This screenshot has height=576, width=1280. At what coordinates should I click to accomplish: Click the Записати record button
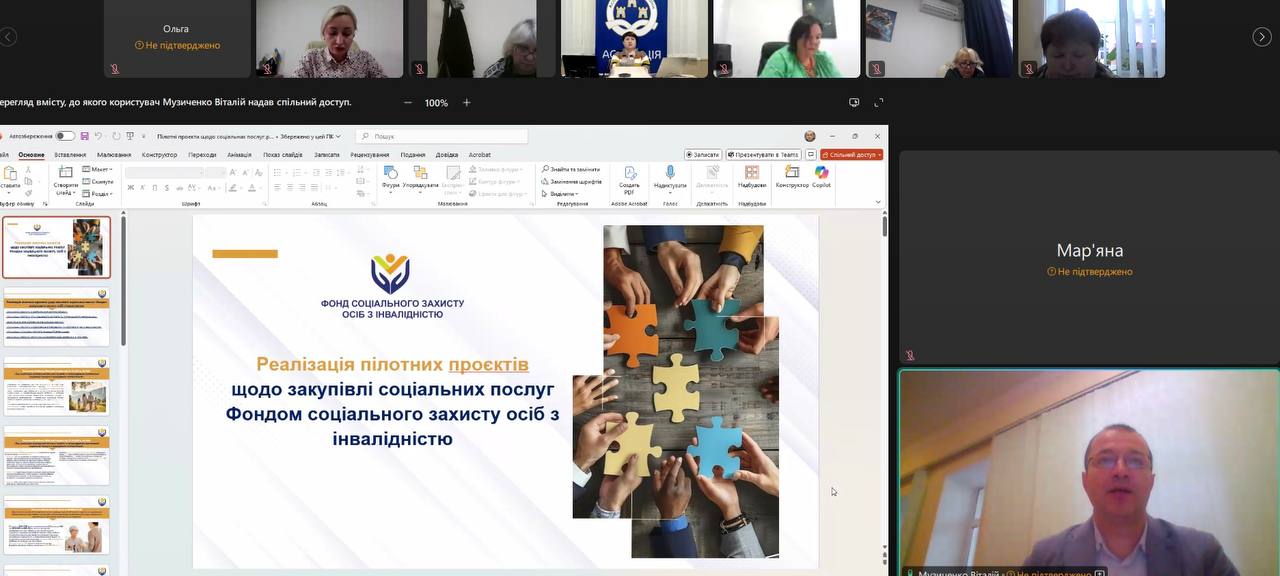703,155
